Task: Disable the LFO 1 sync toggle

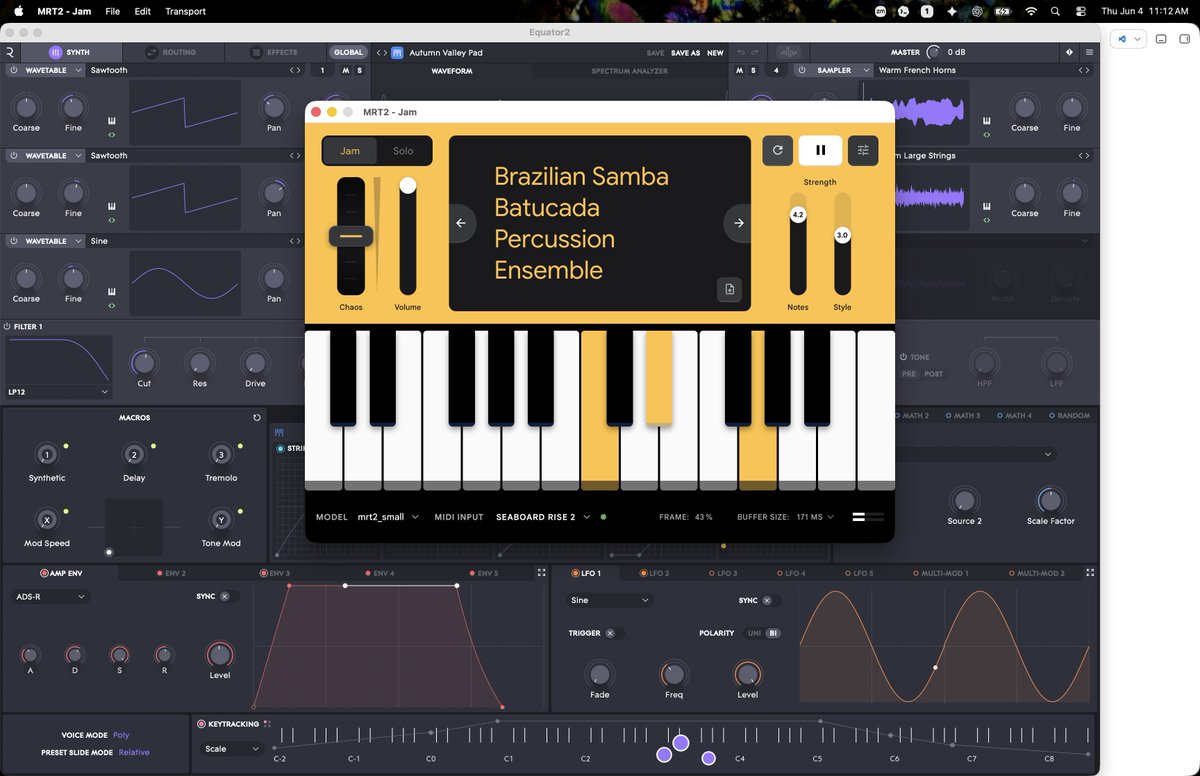Action: (767, 601)
